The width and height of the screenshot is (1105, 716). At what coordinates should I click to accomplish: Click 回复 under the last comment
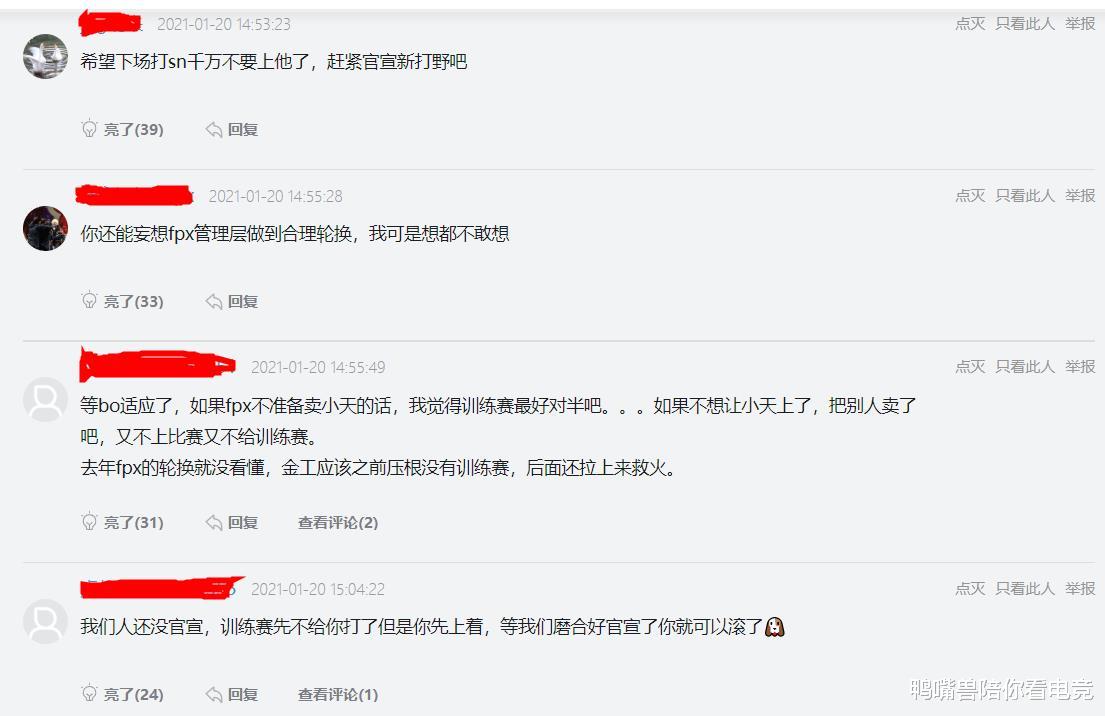[232, 694]
